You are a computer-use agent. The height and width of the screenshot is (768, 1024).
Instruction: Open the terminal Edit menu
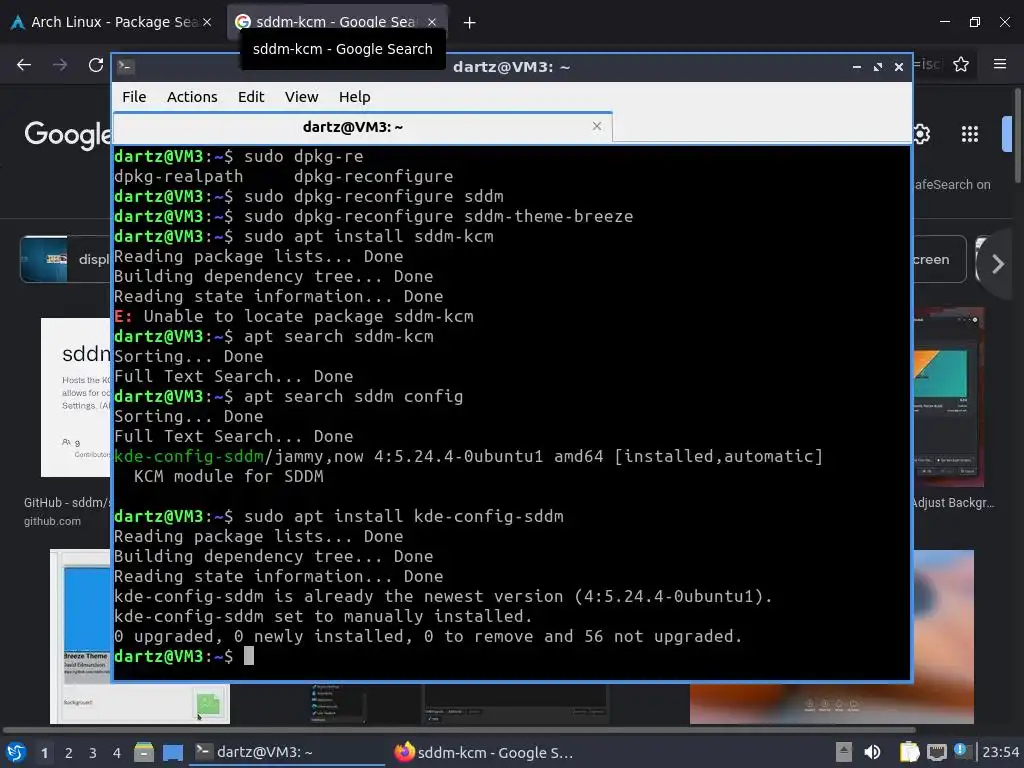pos(251,97)
